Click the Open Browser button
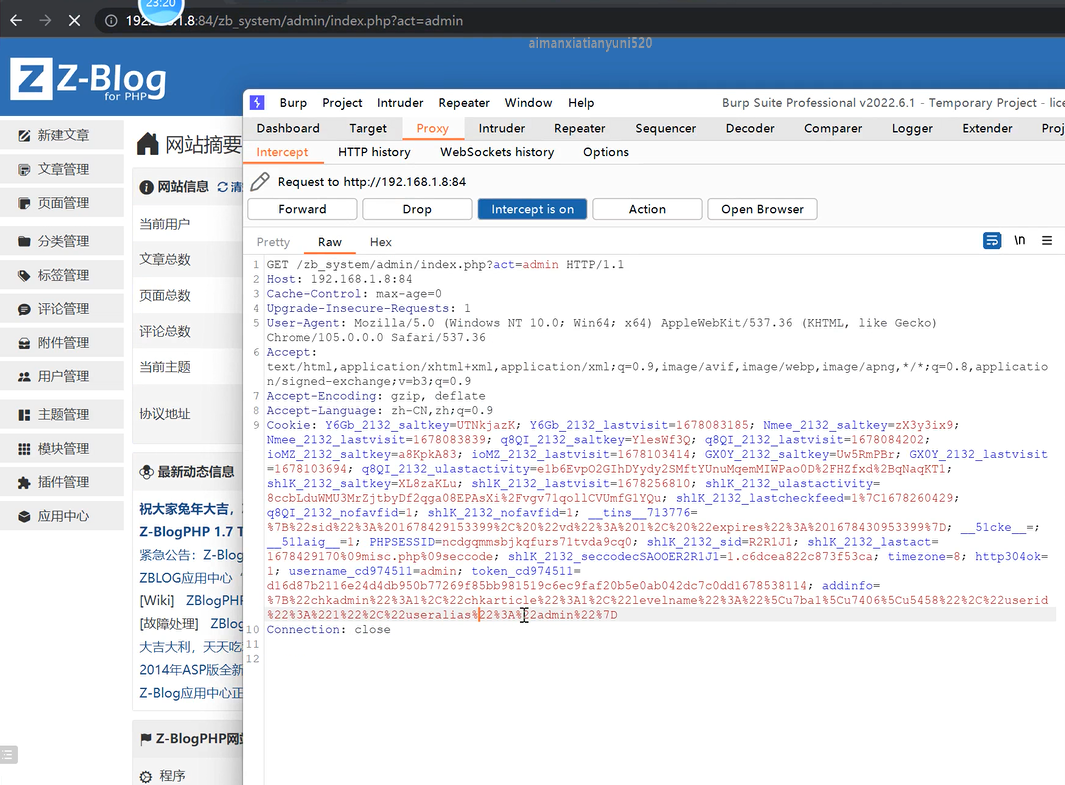Screen dimensions: 1065x785 coord(762,209)
